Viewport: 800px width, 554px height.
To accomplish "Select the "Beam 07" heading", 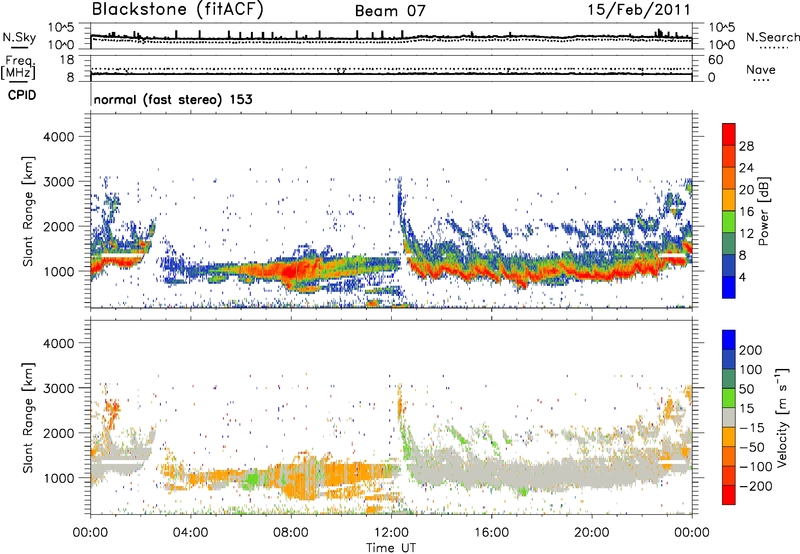I will 390,11.
